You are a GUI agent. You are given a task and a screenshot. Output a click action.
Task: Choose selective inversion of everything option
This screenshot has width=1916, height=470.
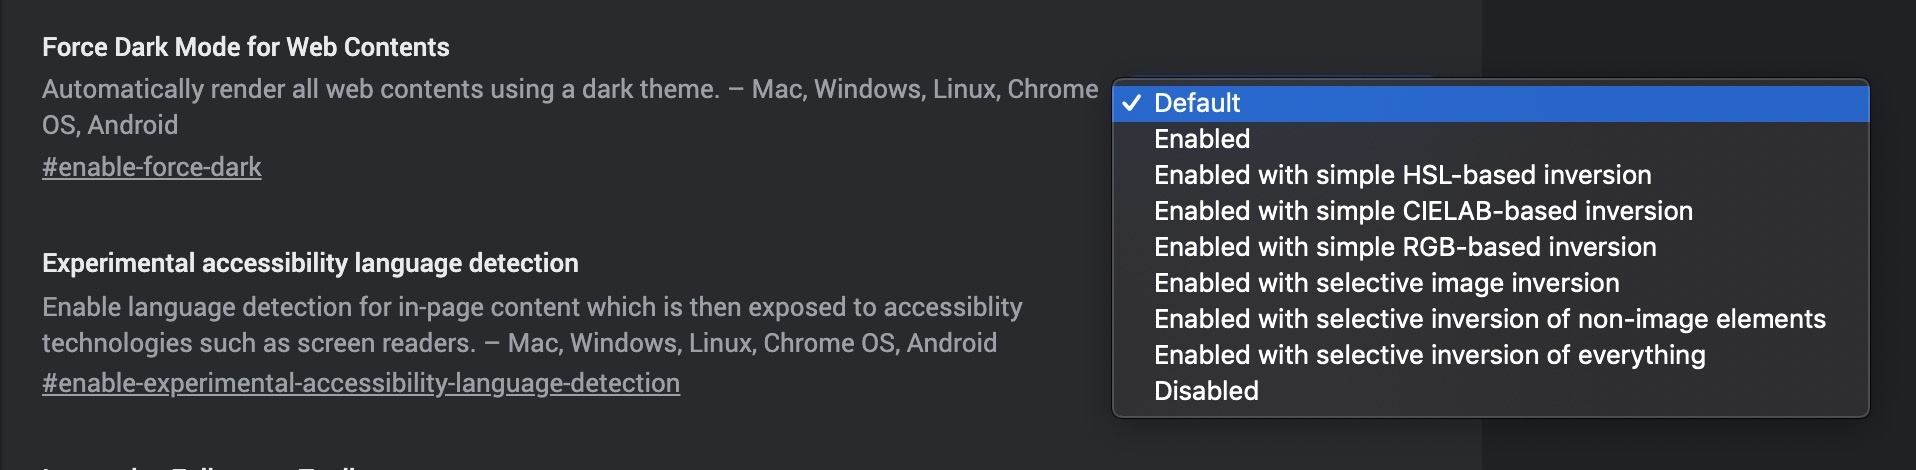(x=1429, y=355)
